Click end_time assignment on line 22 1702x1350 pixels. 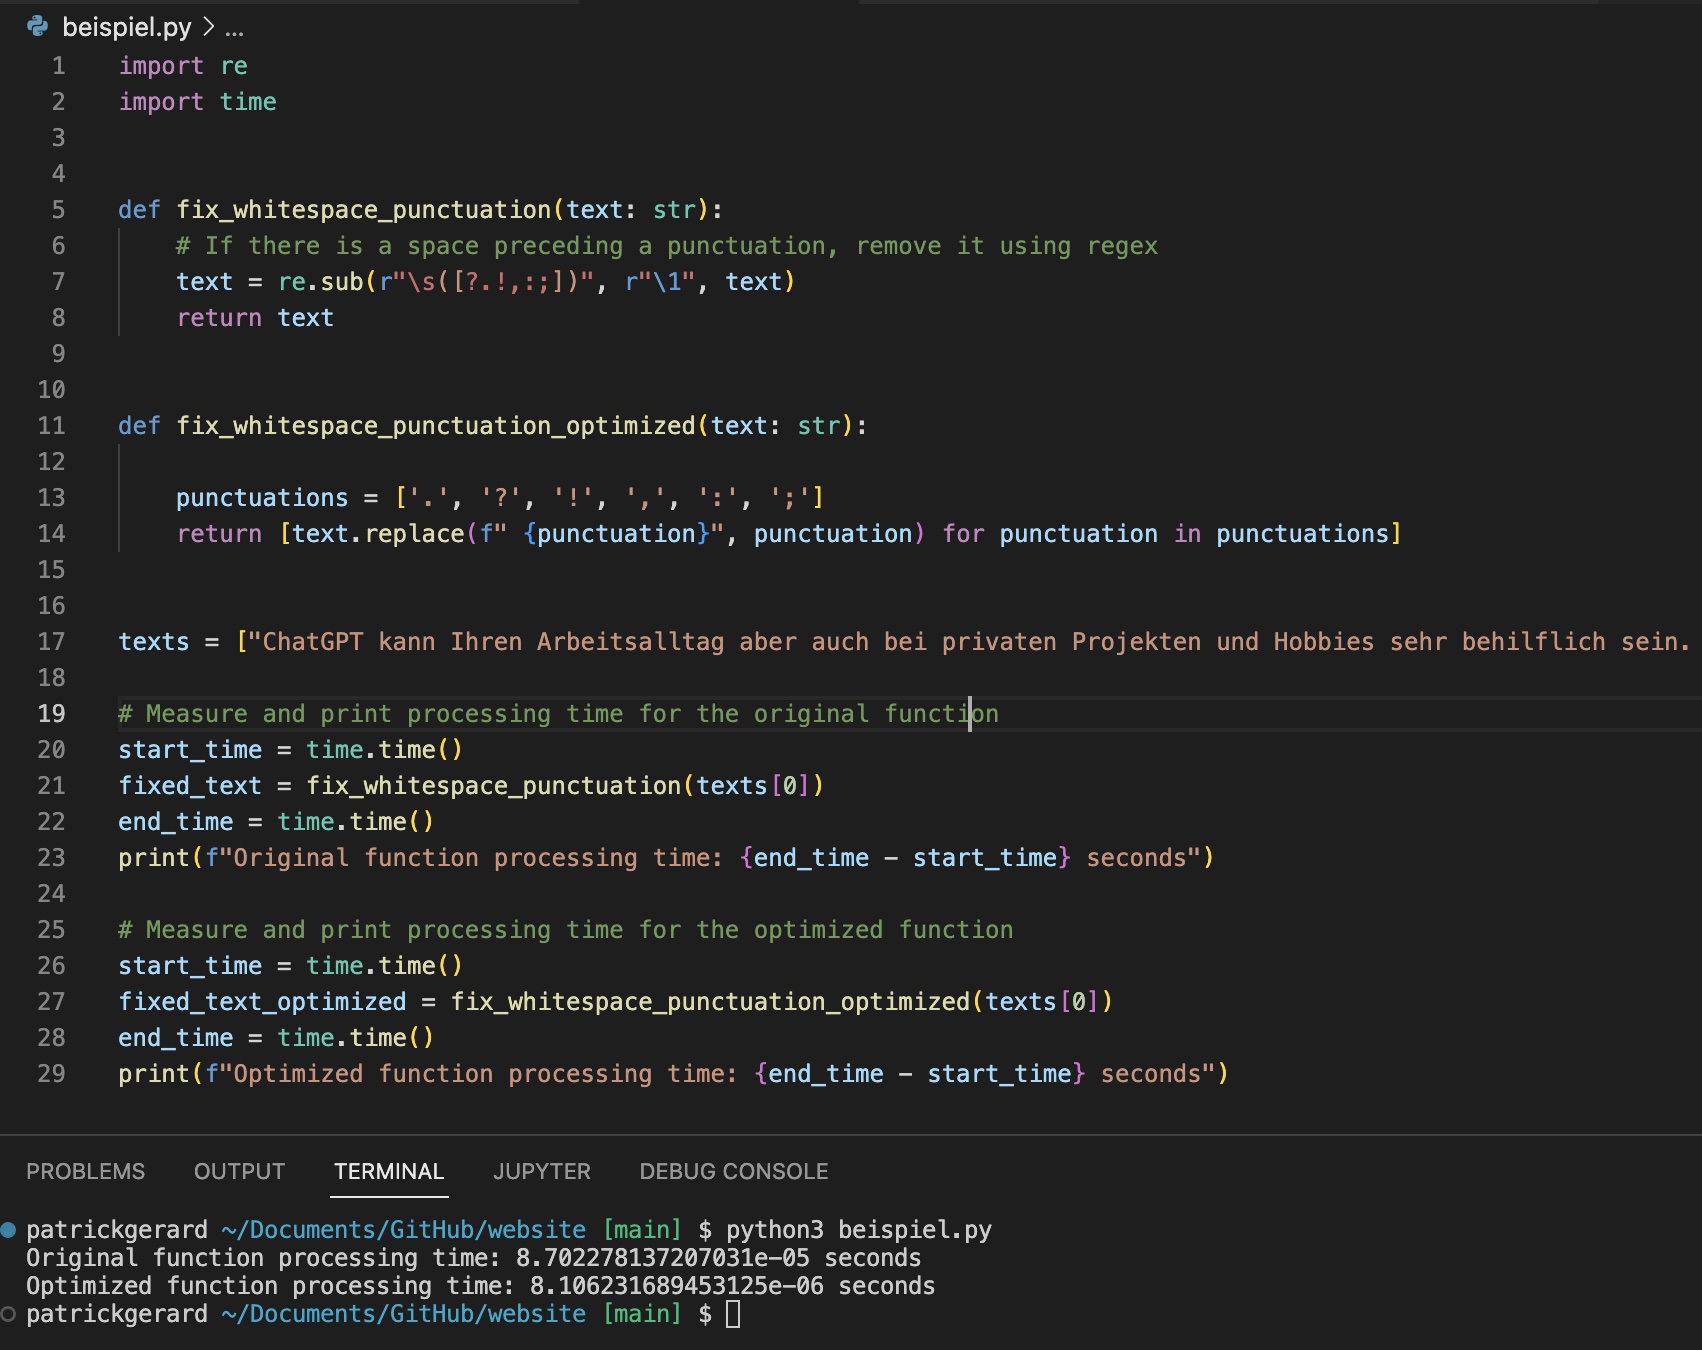click(276, 822)
